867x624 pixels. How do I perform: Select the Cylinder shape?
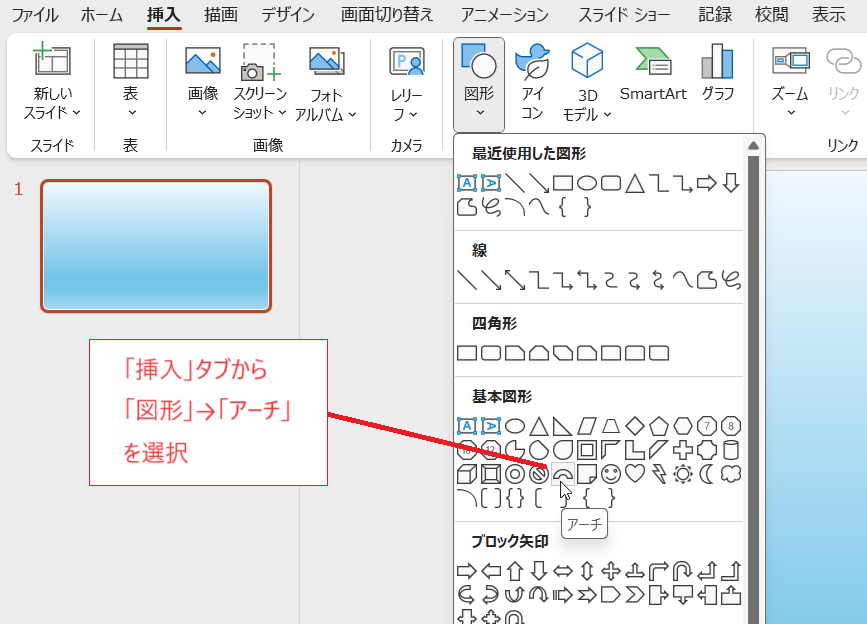pos(731,450)
